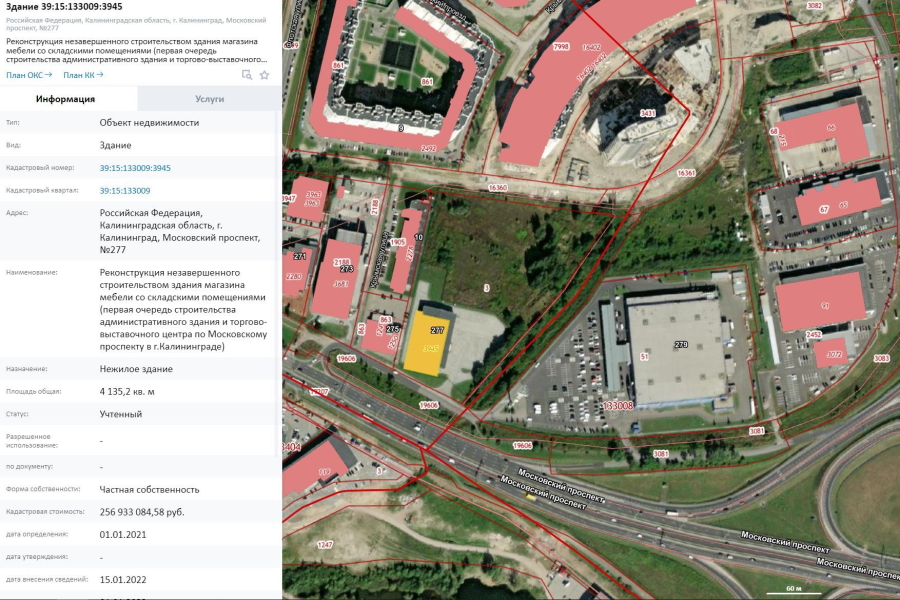Click the show-on-map magnifier icon
Viewport: 900px width, 600px height.
point(247,75)
